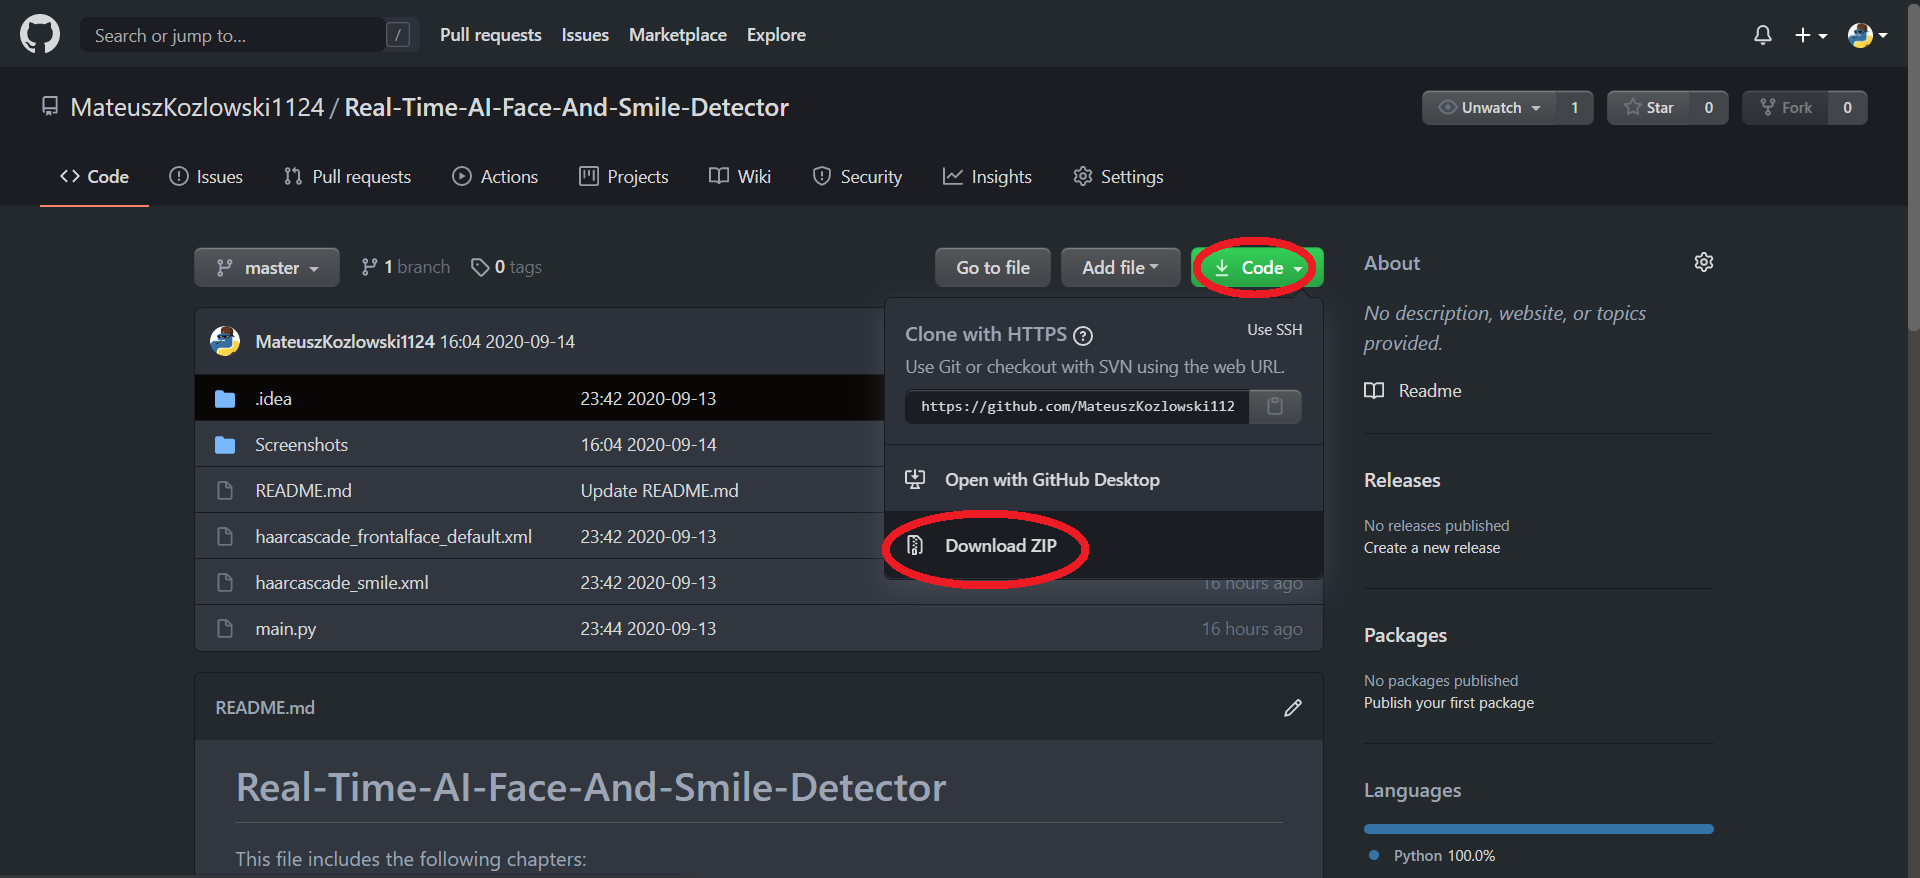This screenshot has width=1920, height=878.
Task: Open the 1 branch link
Action: tap(406, 267)
